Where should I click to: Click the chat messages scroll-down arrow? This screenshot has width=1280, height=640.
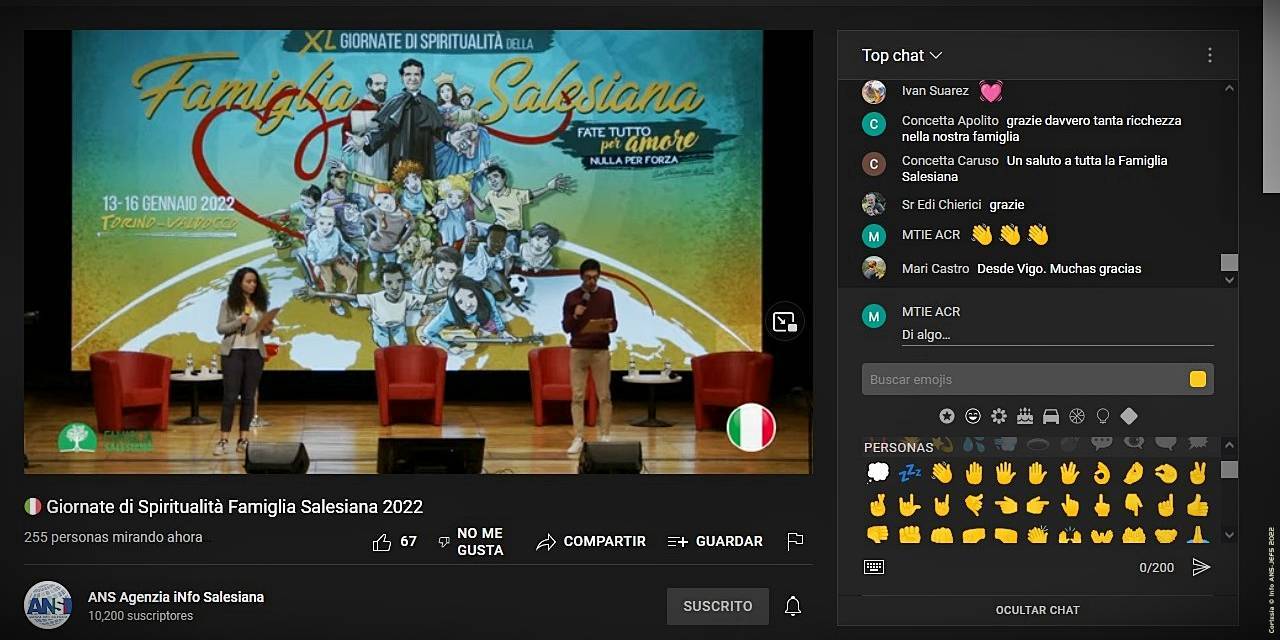tap(1229, 280)
